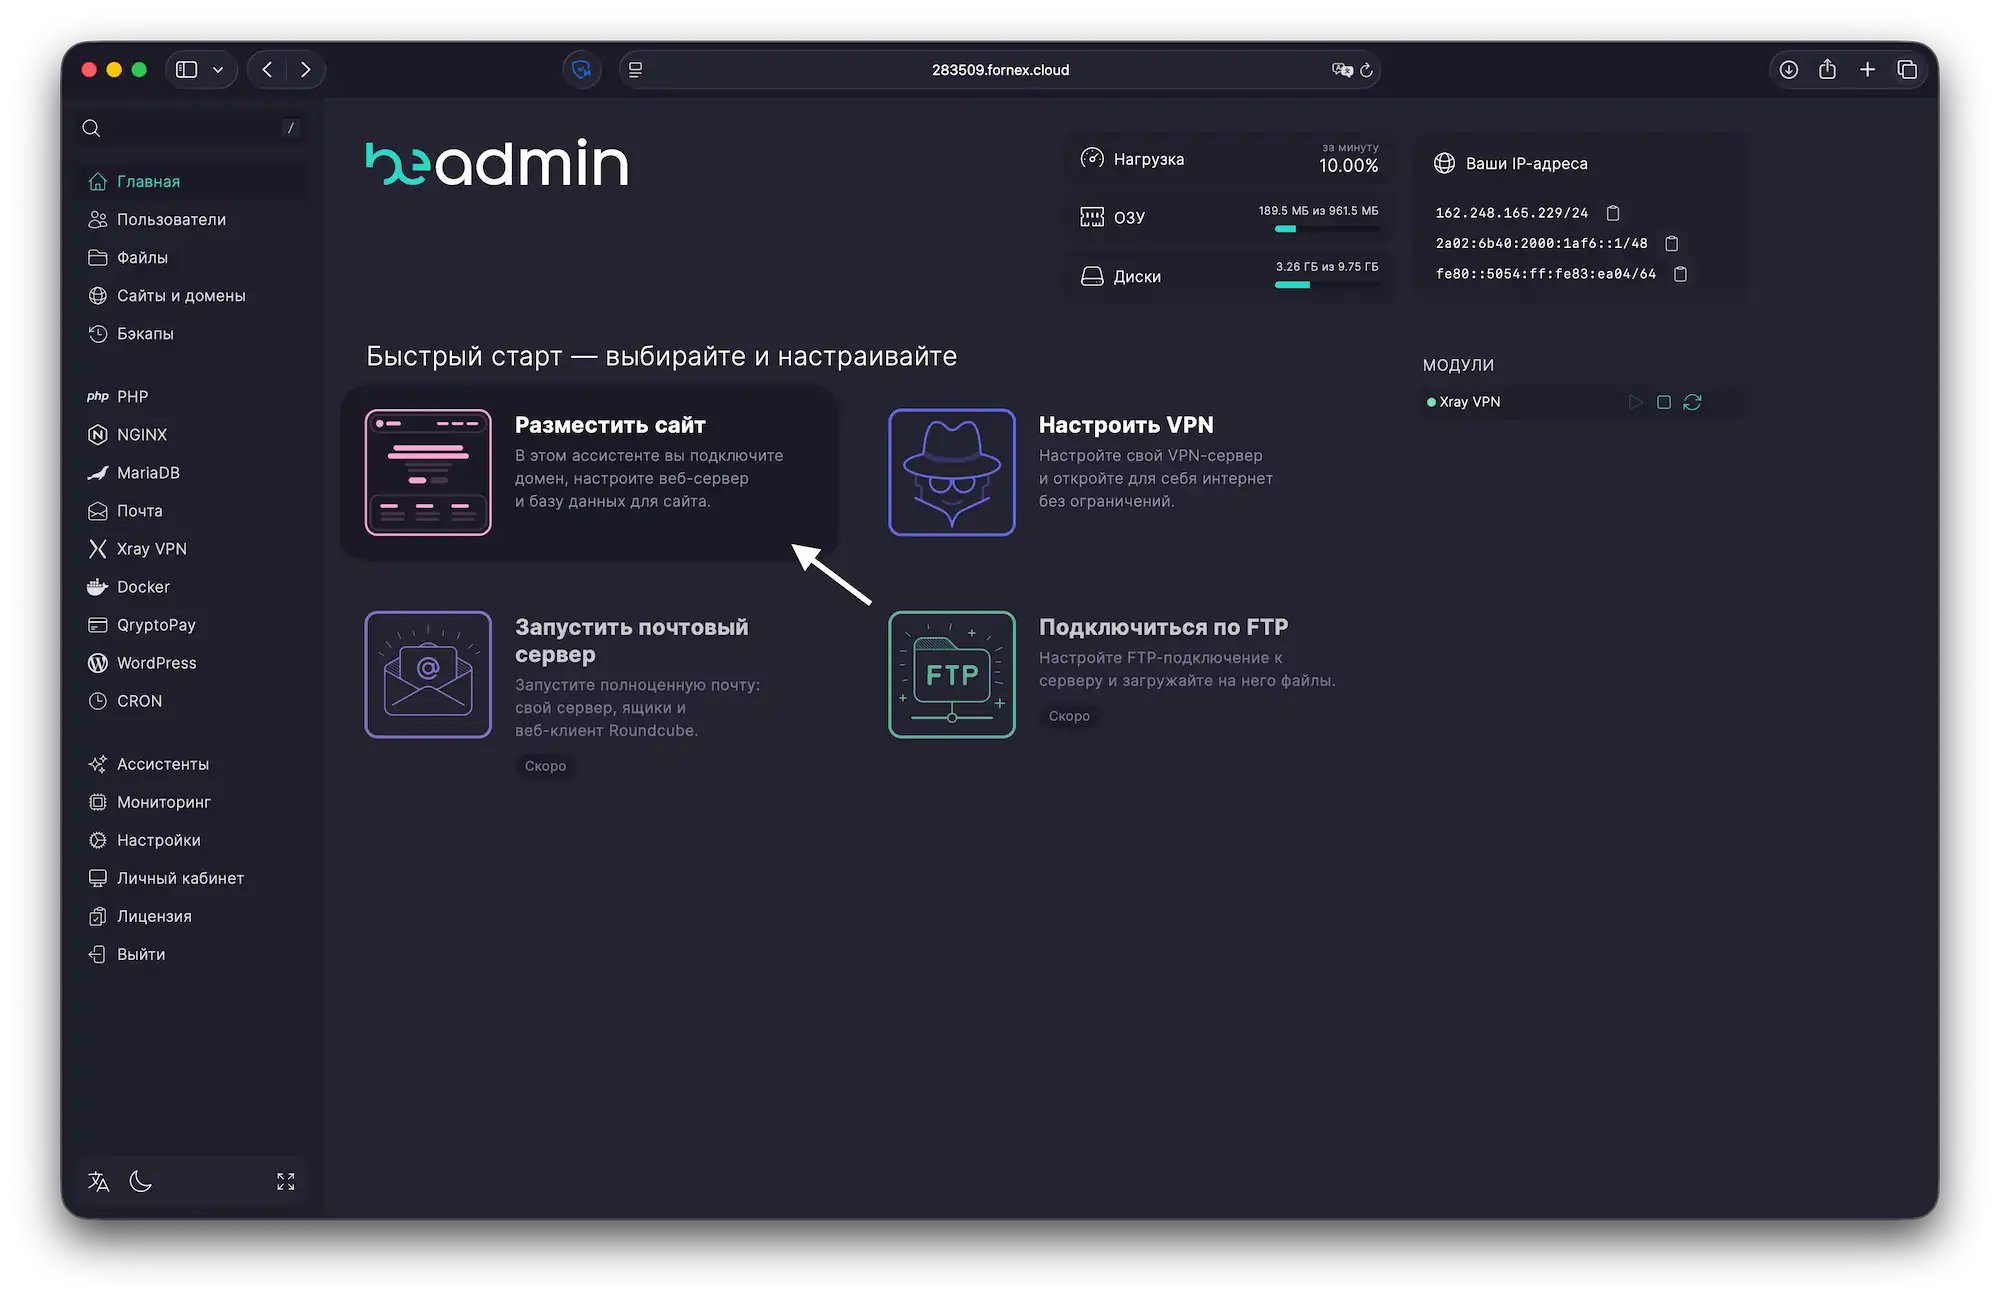
Task: Select WordPress in the sidebar
Action: click(x=156, y=662)
